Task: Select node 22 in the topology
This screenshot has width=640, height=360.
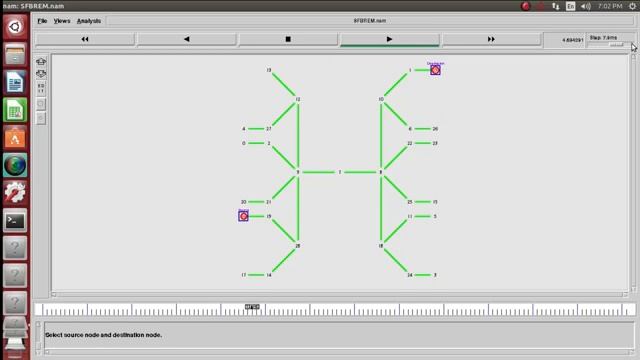Action: coord(410,143)
